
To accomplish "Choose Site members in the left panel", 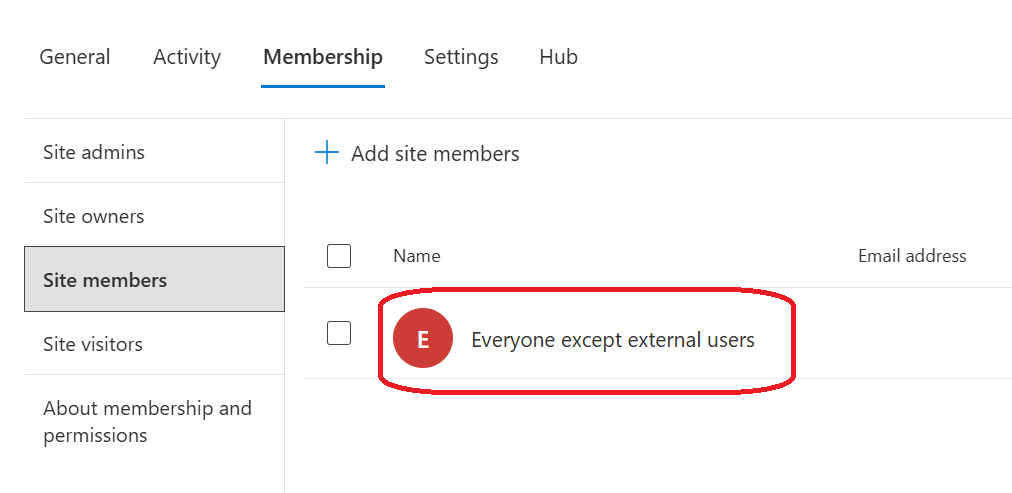I will [105, 280].
